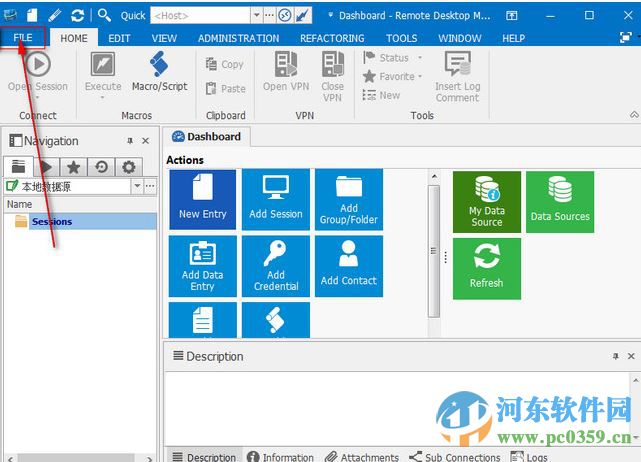Click the Actions scrollbar up arrow
The width and height of the screenshot is (641, 462).
pyautogui.click(x=434, y=176)
